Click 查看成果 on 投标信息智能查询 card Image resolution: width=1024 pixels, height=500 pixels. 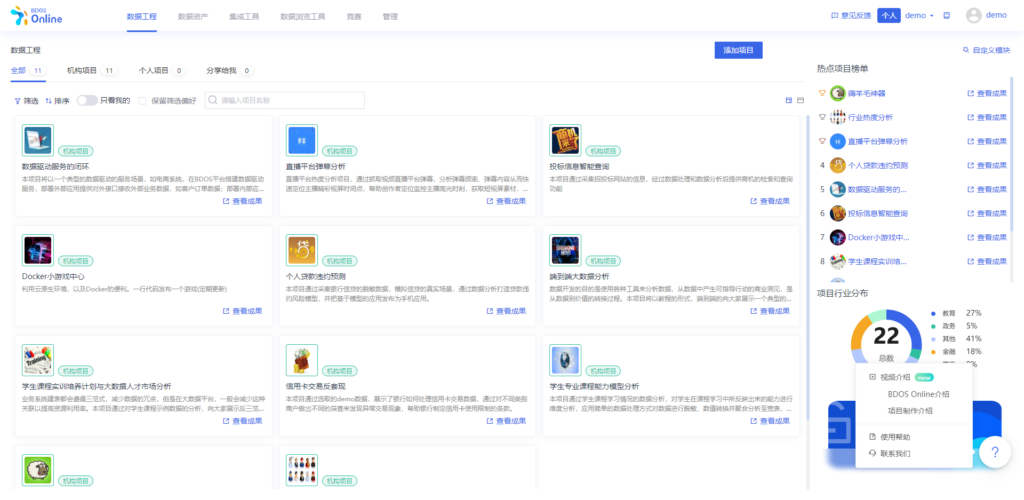(x=770, y=201)
